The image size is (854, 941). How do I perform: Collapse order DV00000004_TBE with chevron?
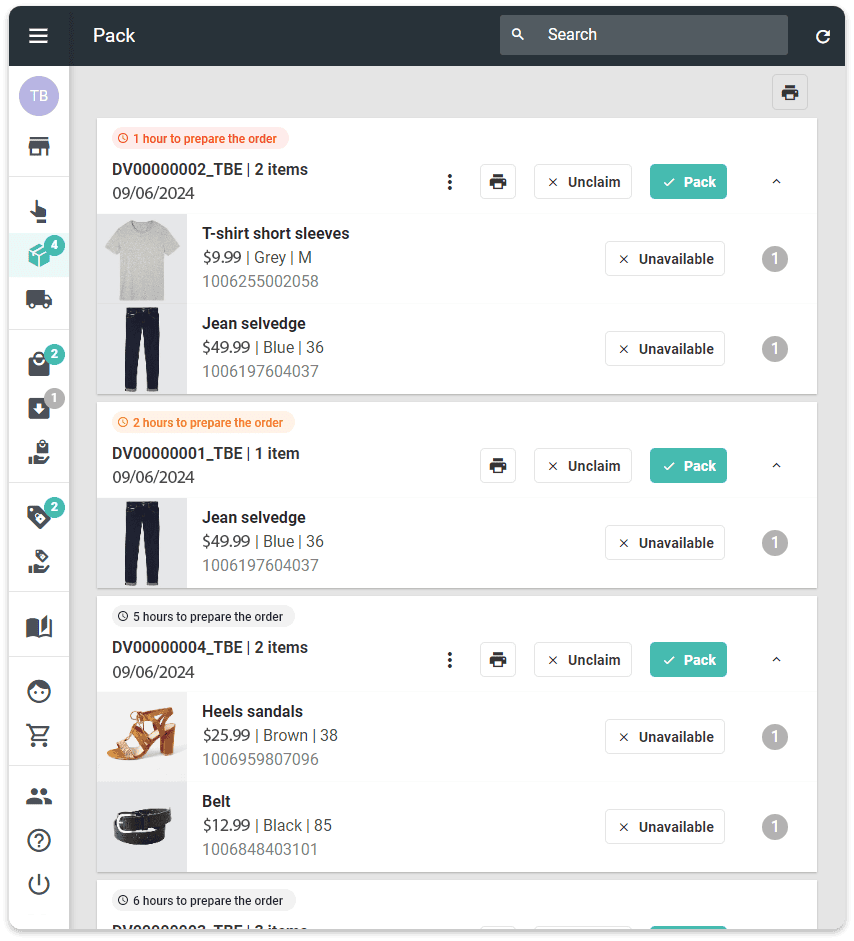(x=776, y=660)
